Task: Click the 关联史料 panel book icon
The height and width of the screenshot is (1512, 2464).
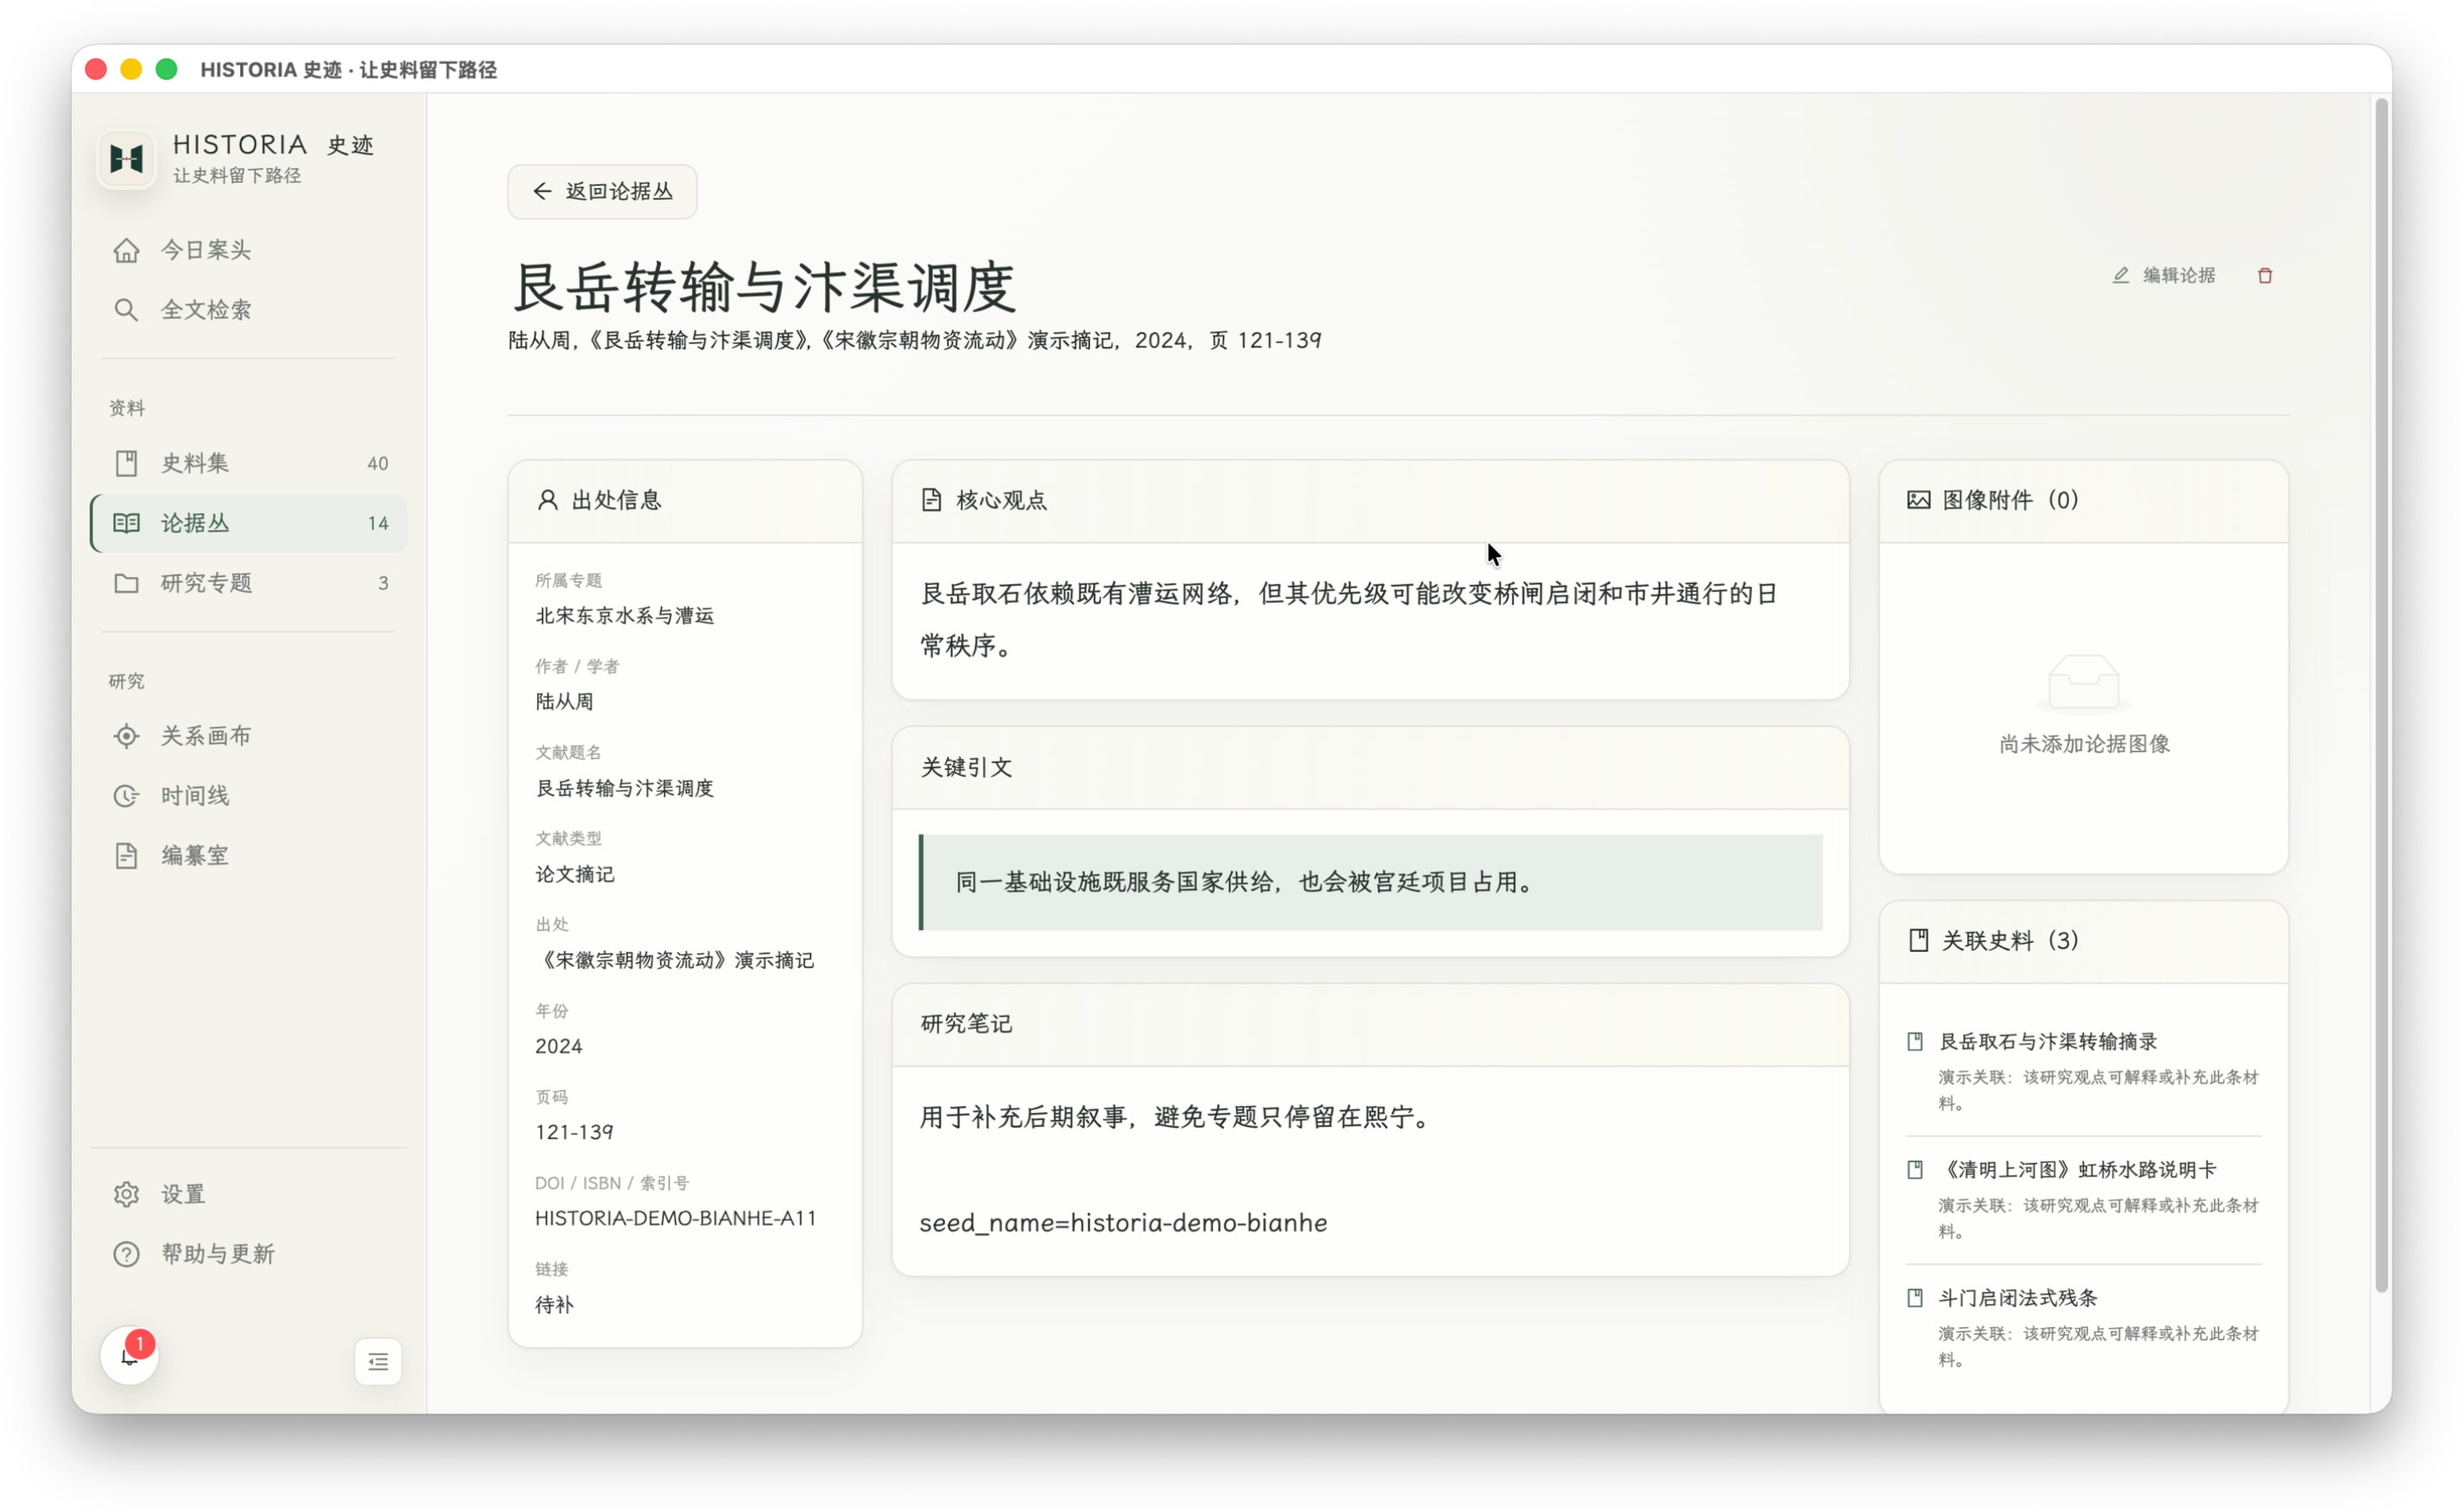Action: [x=1918, y=940]
